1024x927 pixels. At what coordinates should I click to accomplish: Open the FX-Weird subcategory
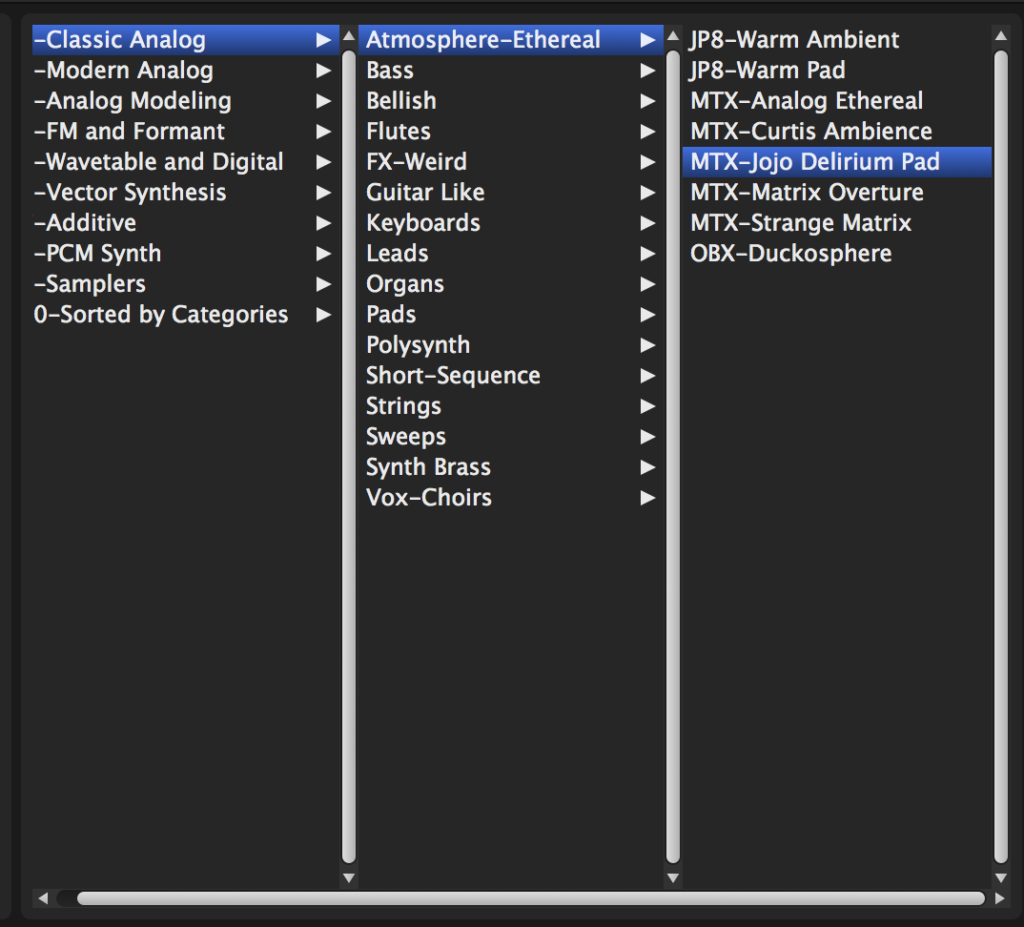click(x=511, y=162)
